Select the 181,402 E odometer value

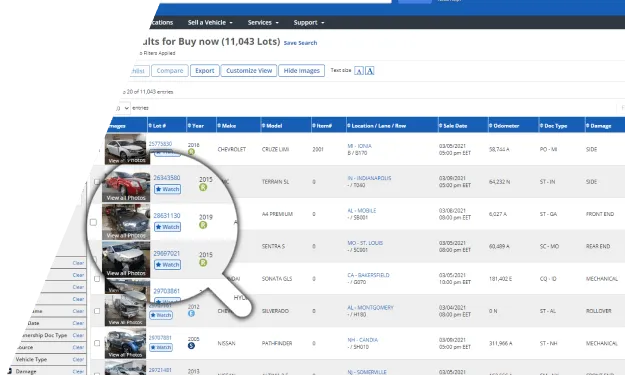point(502,279)
